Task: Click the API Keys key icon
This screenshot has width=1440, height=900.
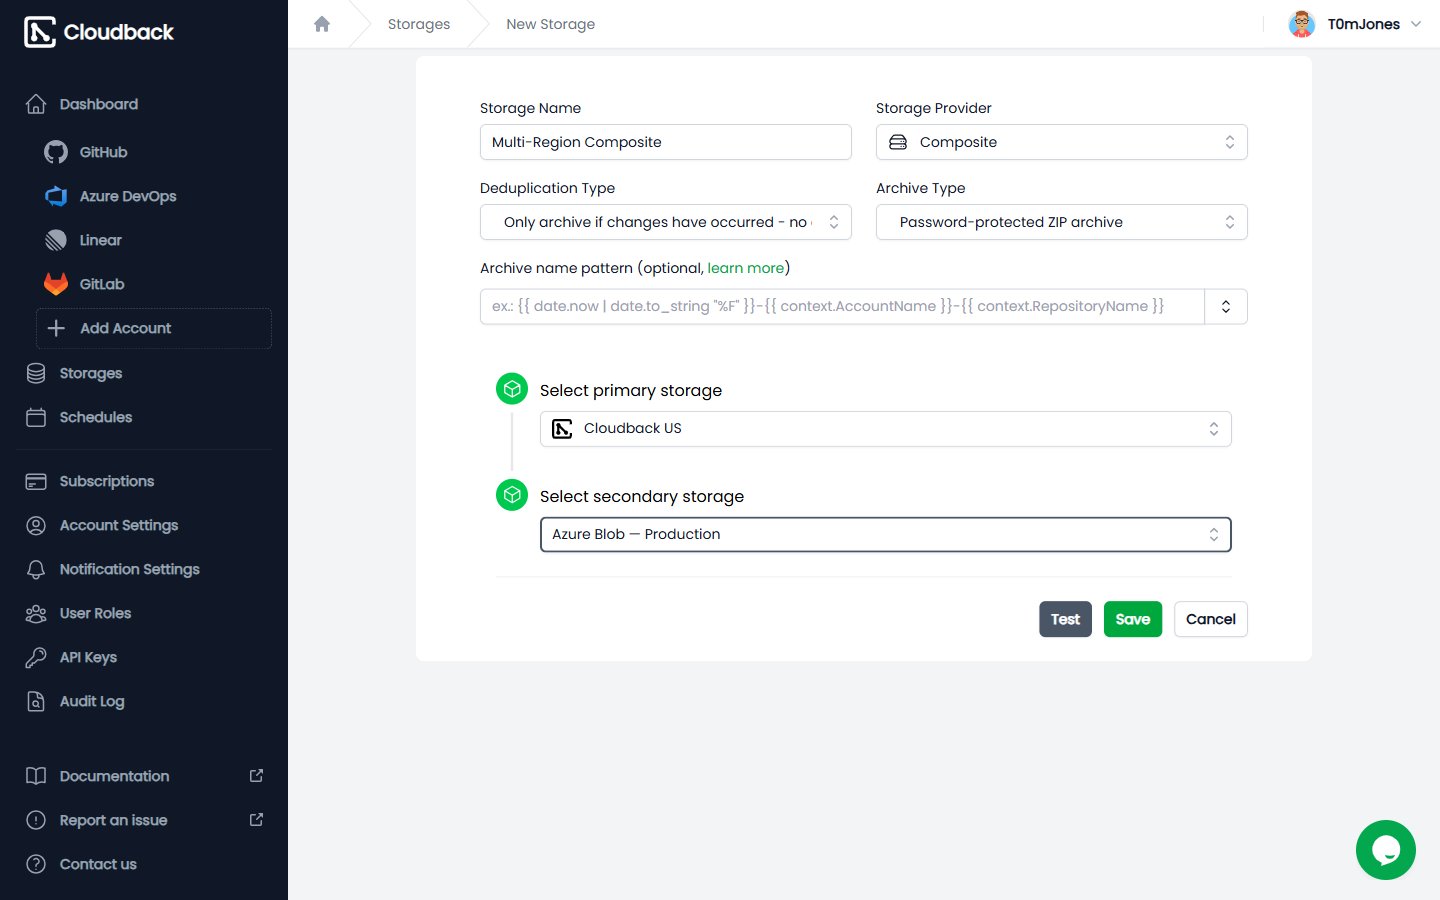Action: tap(36, 657)
